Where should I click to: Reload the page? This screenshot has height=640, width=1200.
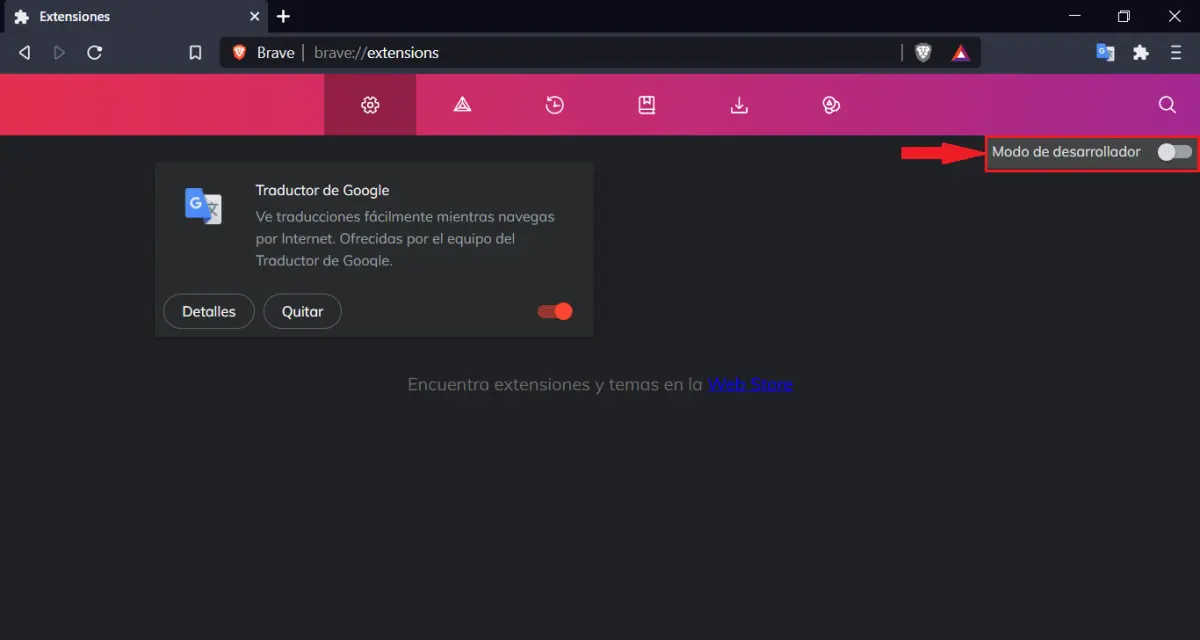pyautogui.click(x=95, y=53)
